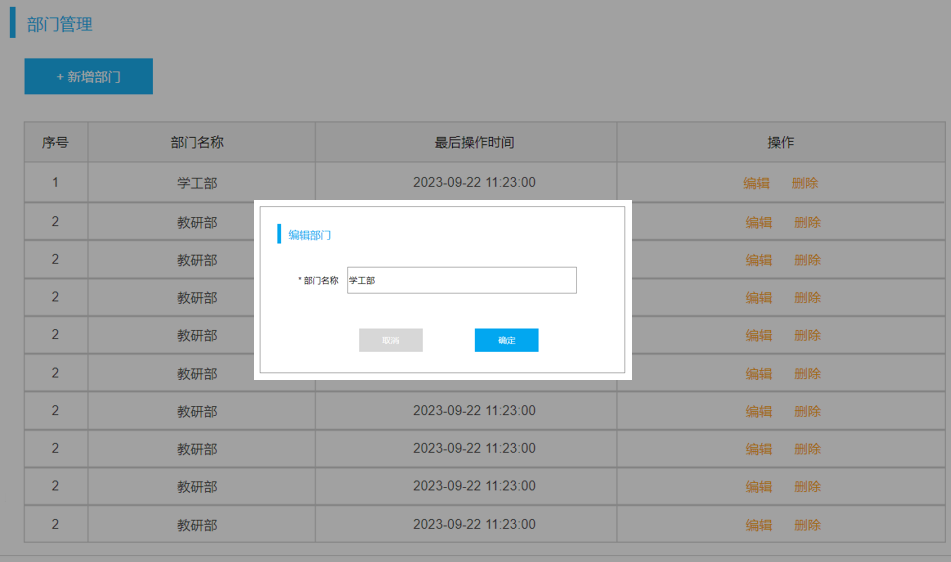Click 删除 in the second-to-last table row
The image size is (951, 562).
point(807,487)
